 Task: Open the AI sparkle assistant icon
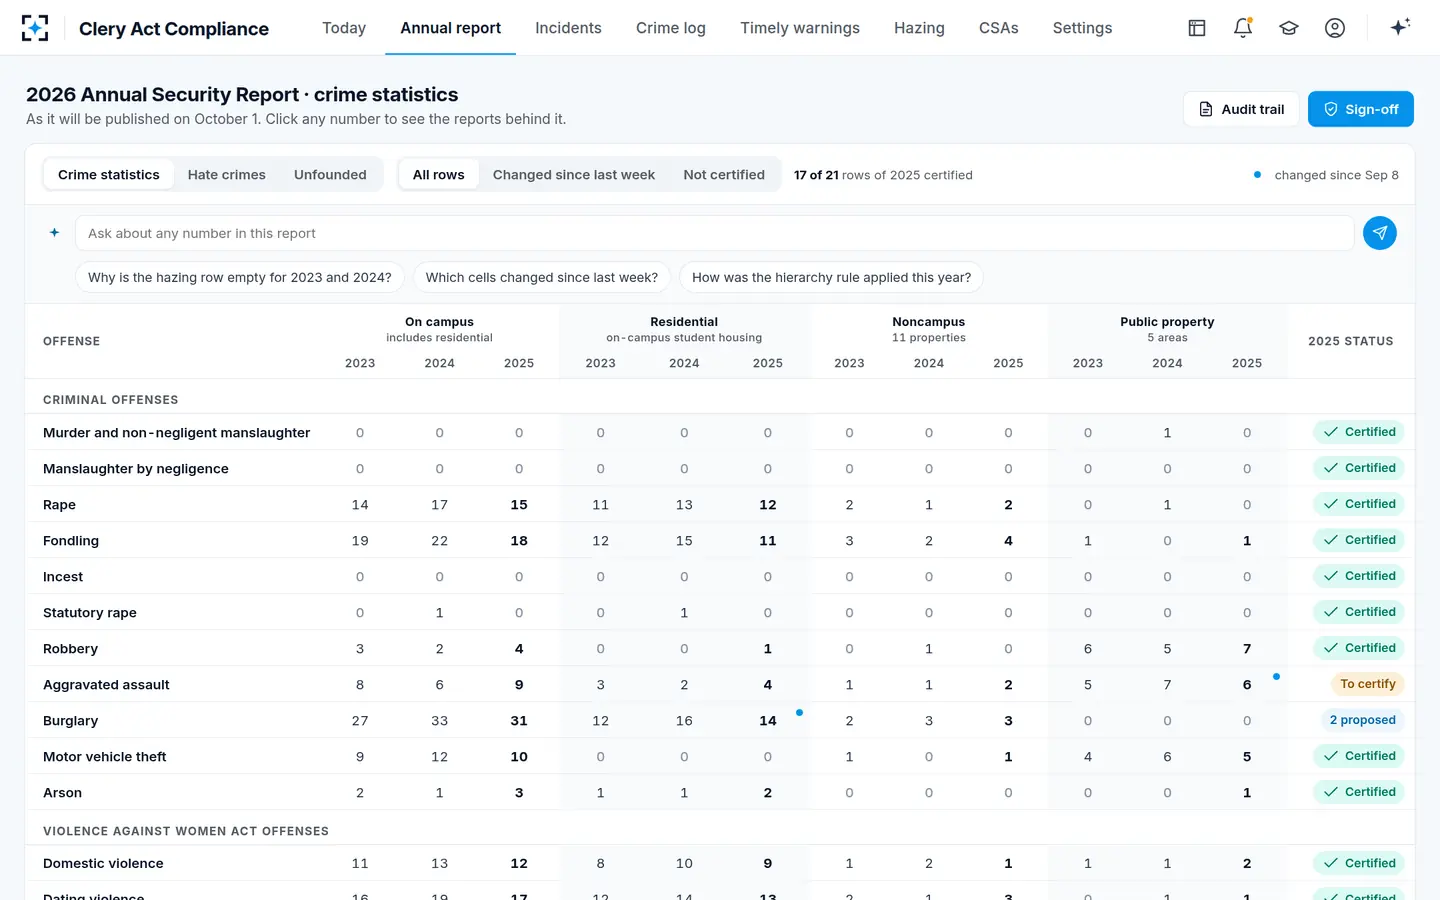click(x=1400, y=27)
